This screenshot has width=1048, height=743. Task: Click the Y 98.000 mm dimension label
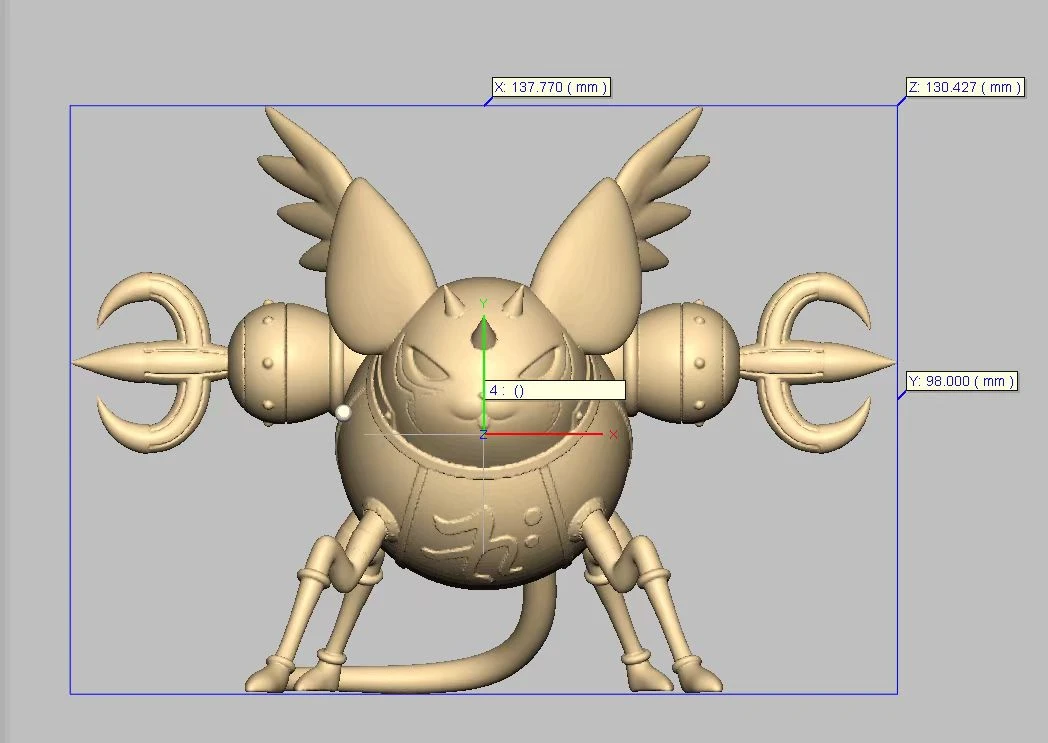pos(961,381)
